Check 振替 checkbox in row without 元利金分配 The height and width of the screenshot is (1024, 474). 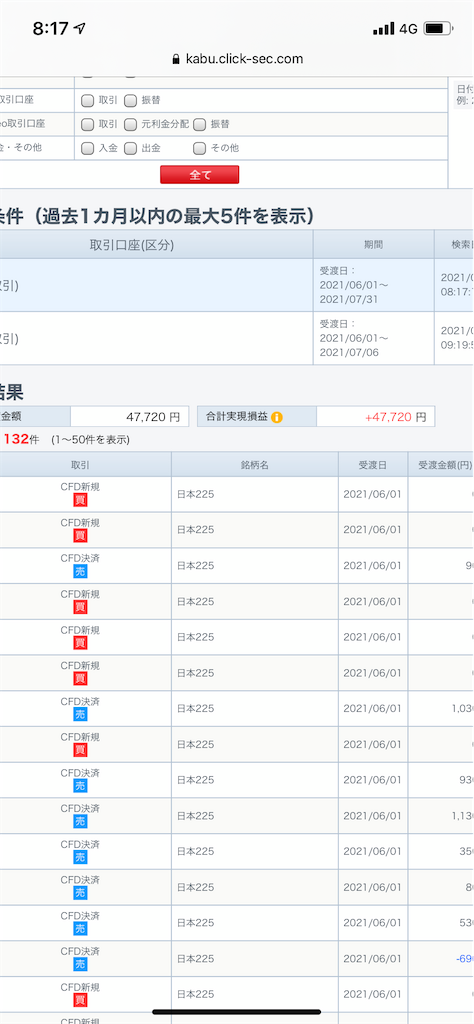pyautogui.click(x=131, y=101)
